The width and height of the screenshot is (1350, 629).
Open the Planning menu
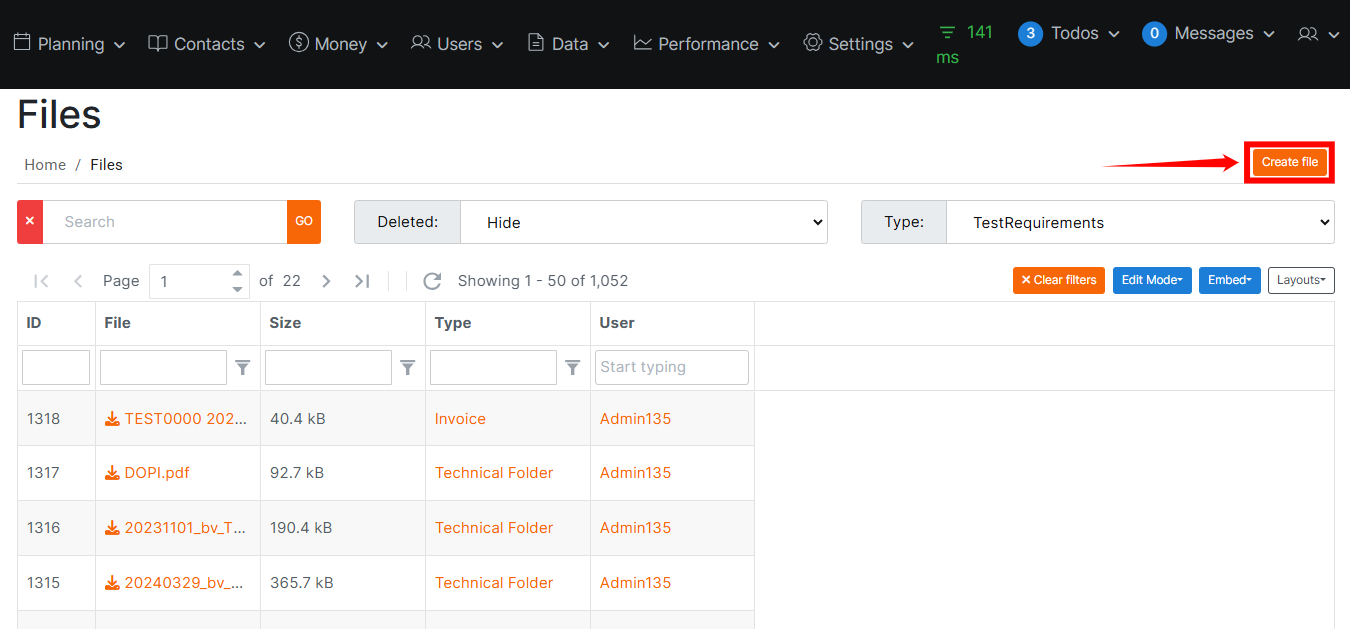pyautogui.click(x=69, y=44)
